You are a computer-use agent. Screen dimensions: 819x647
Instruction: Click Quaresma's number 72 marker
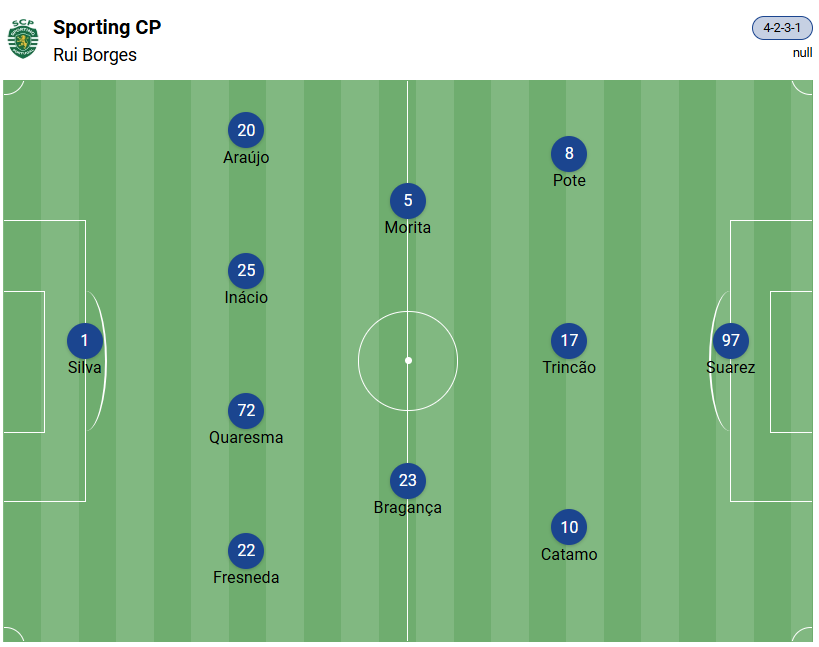click(x=246, y=411)
